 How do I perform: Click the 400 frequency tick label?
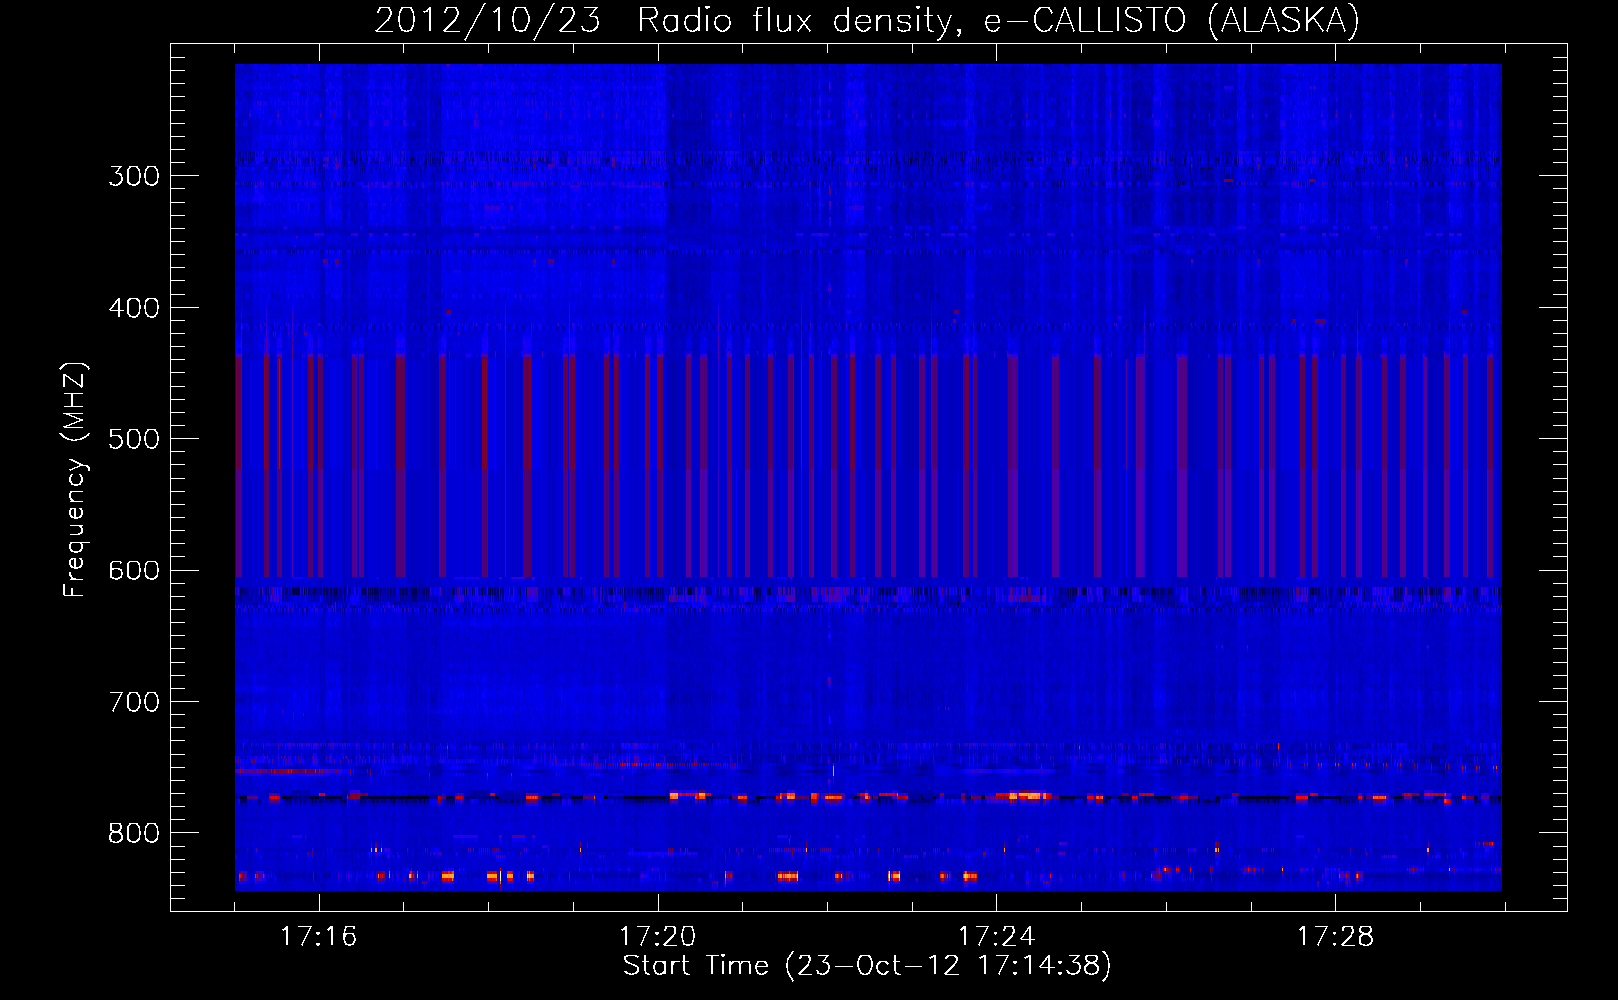coord(134,308)
